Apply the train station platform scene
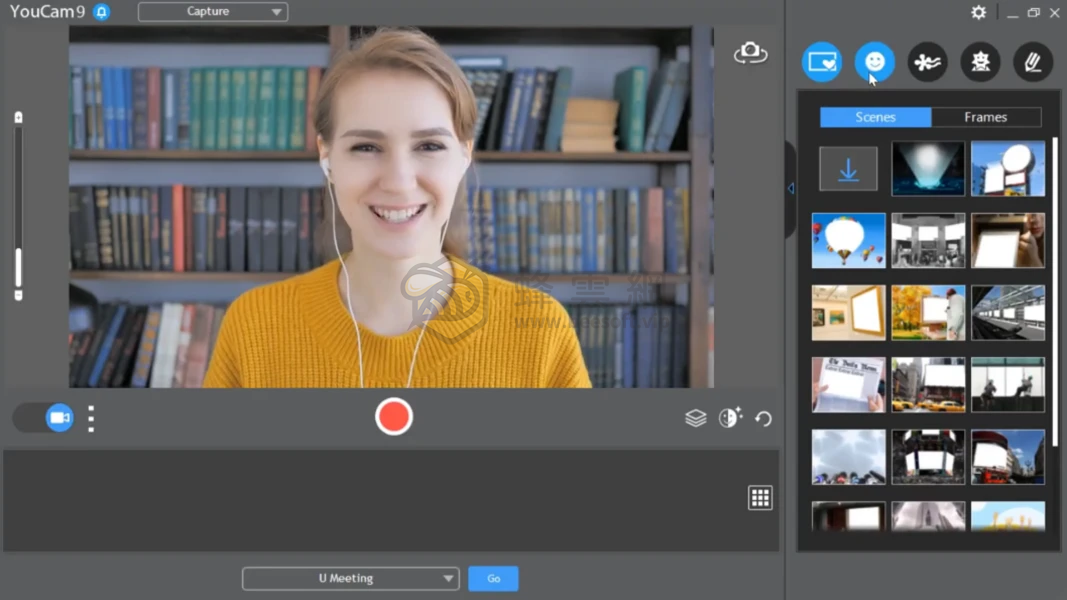Viewport: 1067px width, 600px height. point(1008,313)
